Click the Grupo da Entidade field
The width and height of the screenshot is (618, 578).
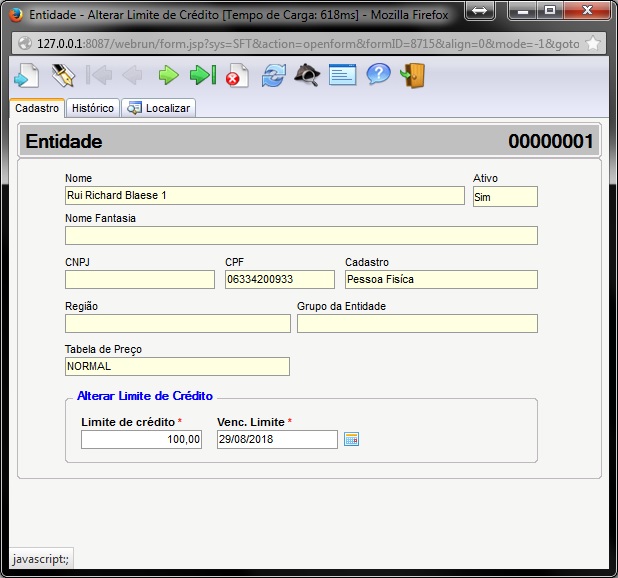(417, 323)
